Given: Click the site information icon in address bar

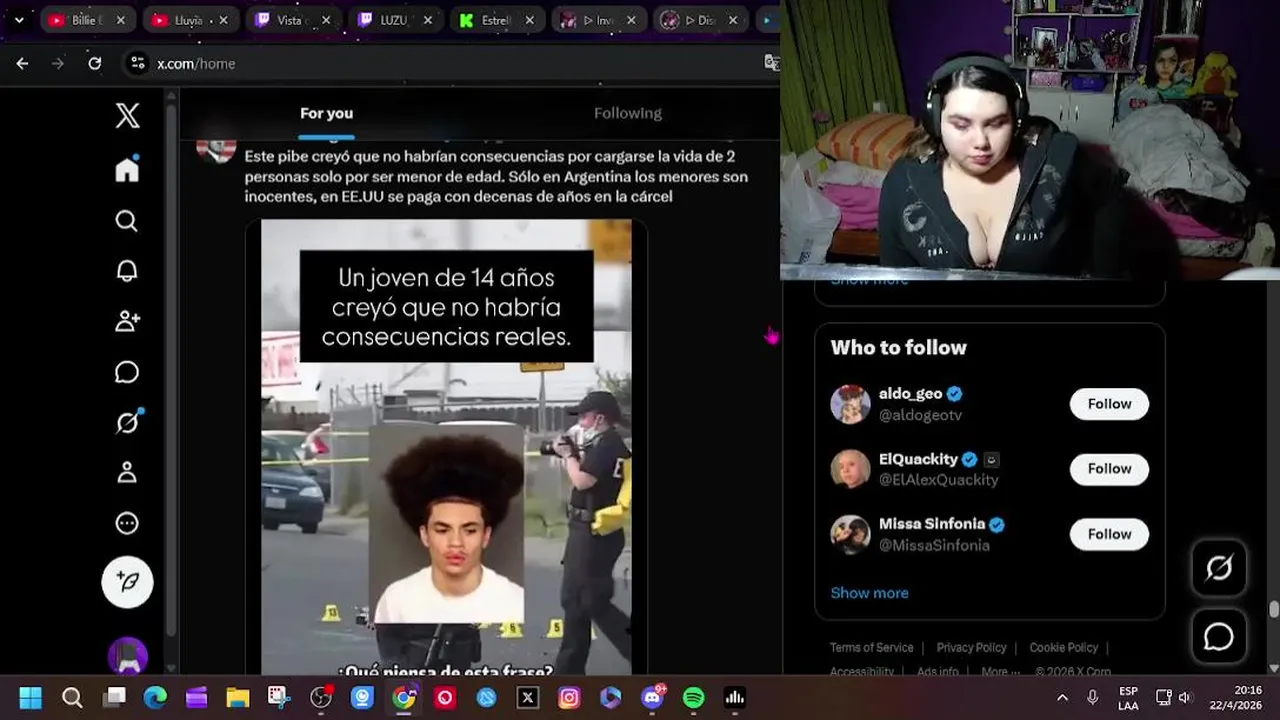Looking at the screenshot, I should tap(138, 63).
